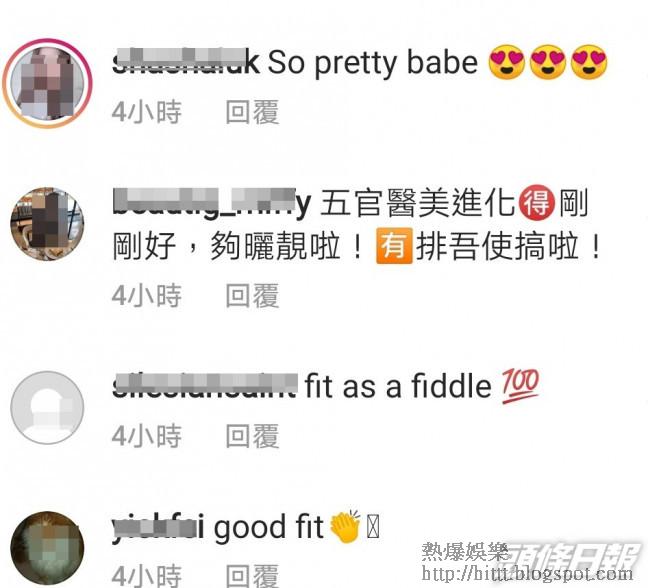
Task: Reply to the 五官醫美進化 comment
Action: point(253,295)
